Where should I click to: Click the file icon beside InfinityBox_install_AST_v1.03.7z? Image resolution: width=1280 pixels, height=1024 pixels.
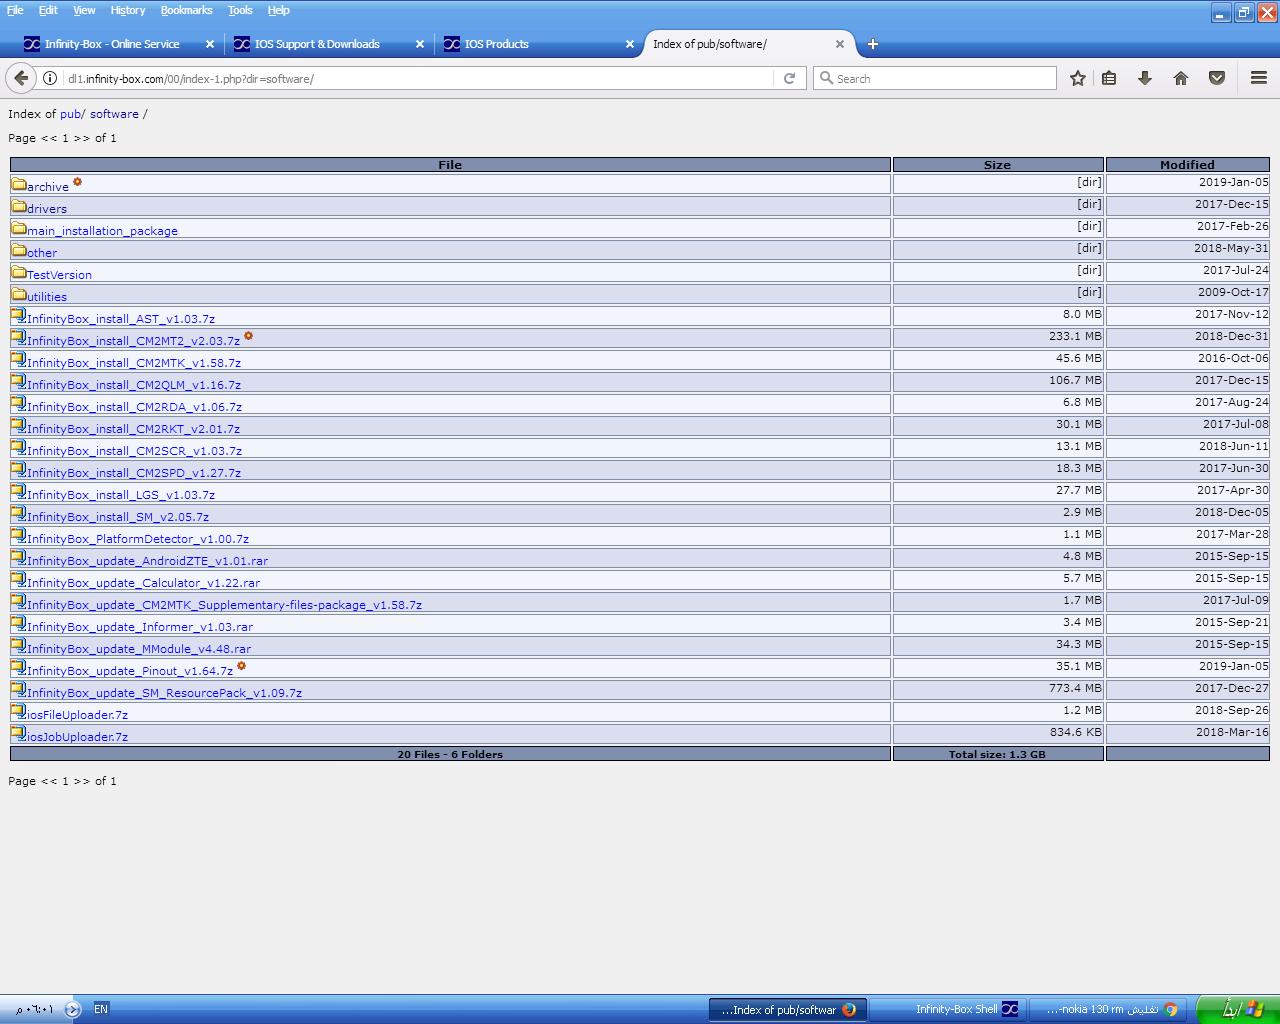tap(19, 316)
